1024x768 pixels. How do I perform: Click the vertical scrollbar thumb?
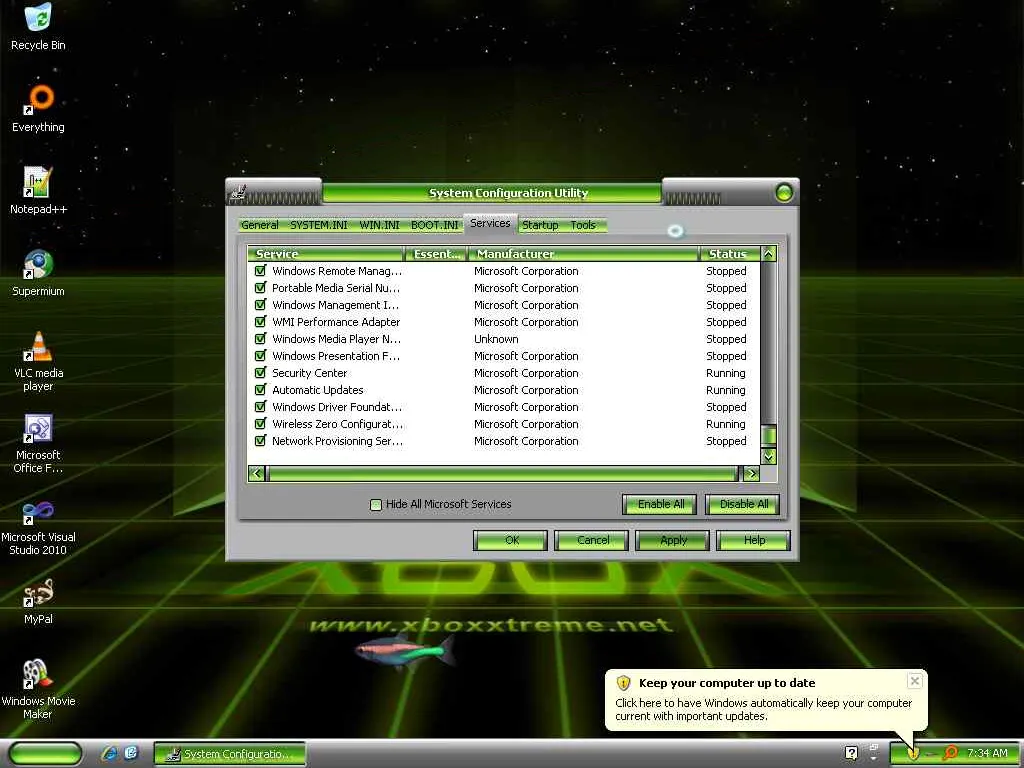tap(769, 436)
